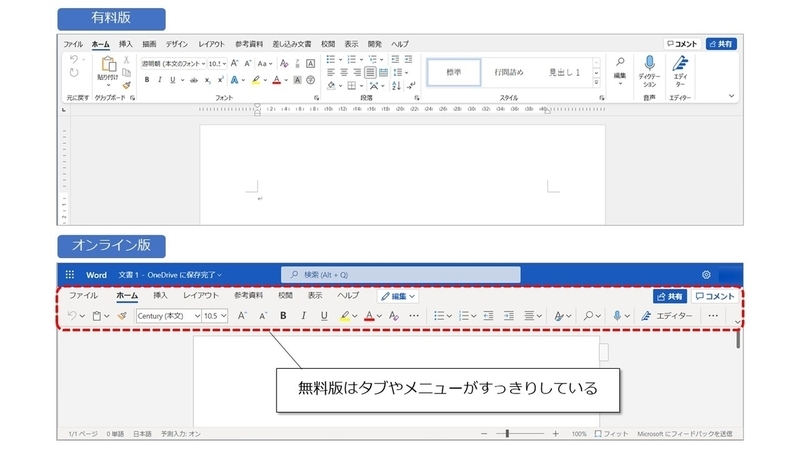Open the 開発 tab in desktop Word
This screenshot has width=800, height=450.
pos(374,44)
